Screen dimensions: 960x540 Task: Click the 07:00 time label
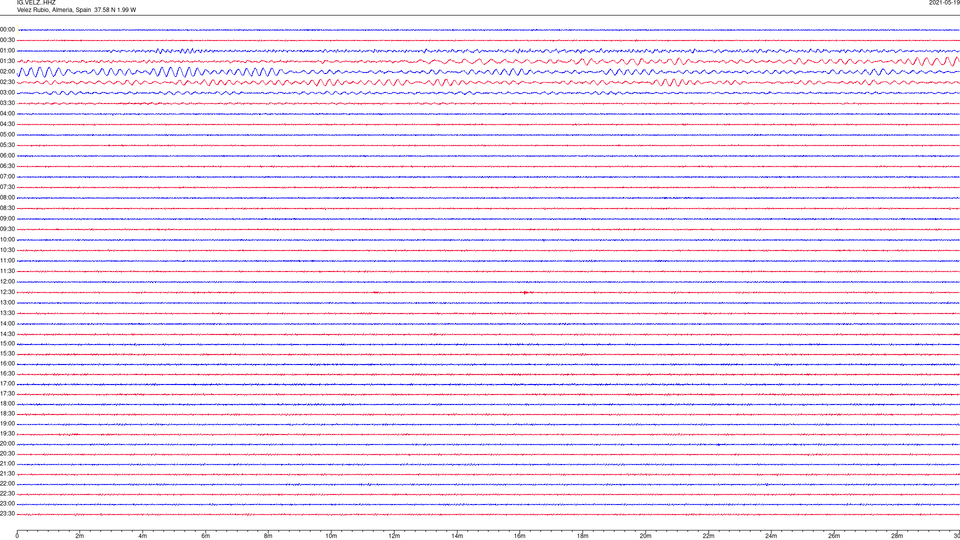pyautogui.click(x=7, y=177)
